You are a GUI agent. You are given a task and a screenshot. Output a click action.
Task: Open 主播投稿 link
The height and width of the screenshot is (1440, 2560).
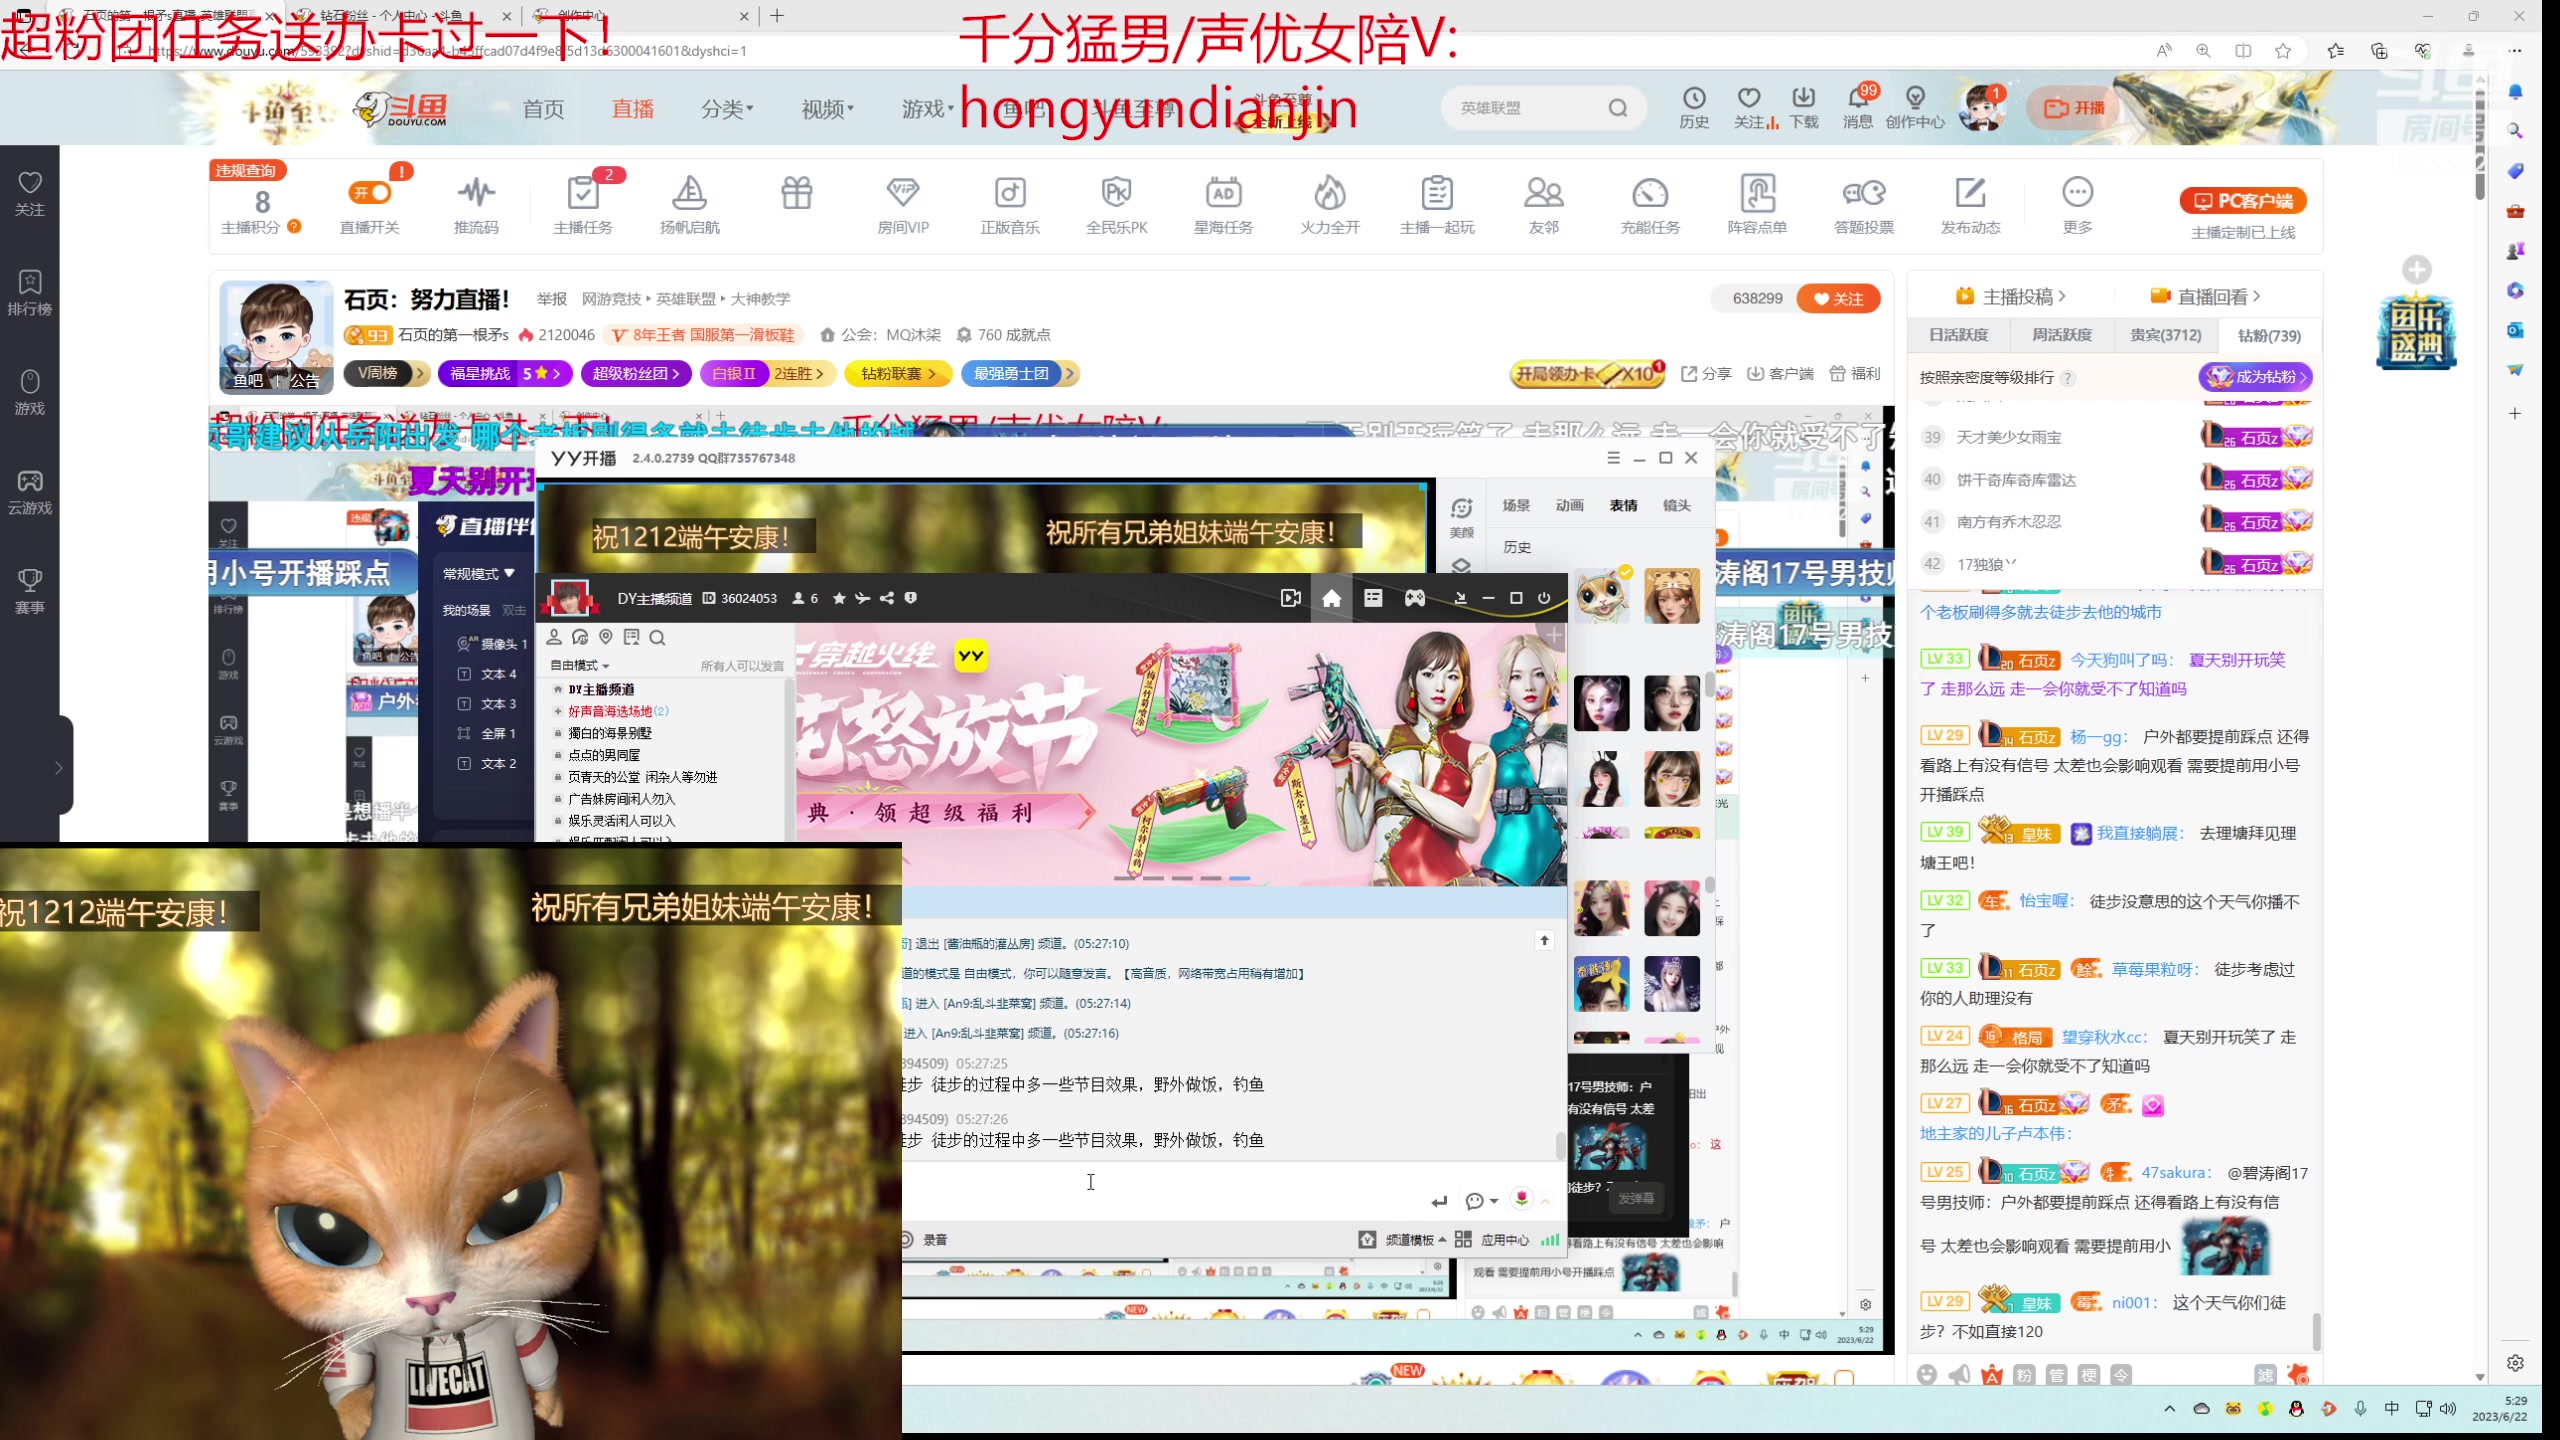[2010, 296]
